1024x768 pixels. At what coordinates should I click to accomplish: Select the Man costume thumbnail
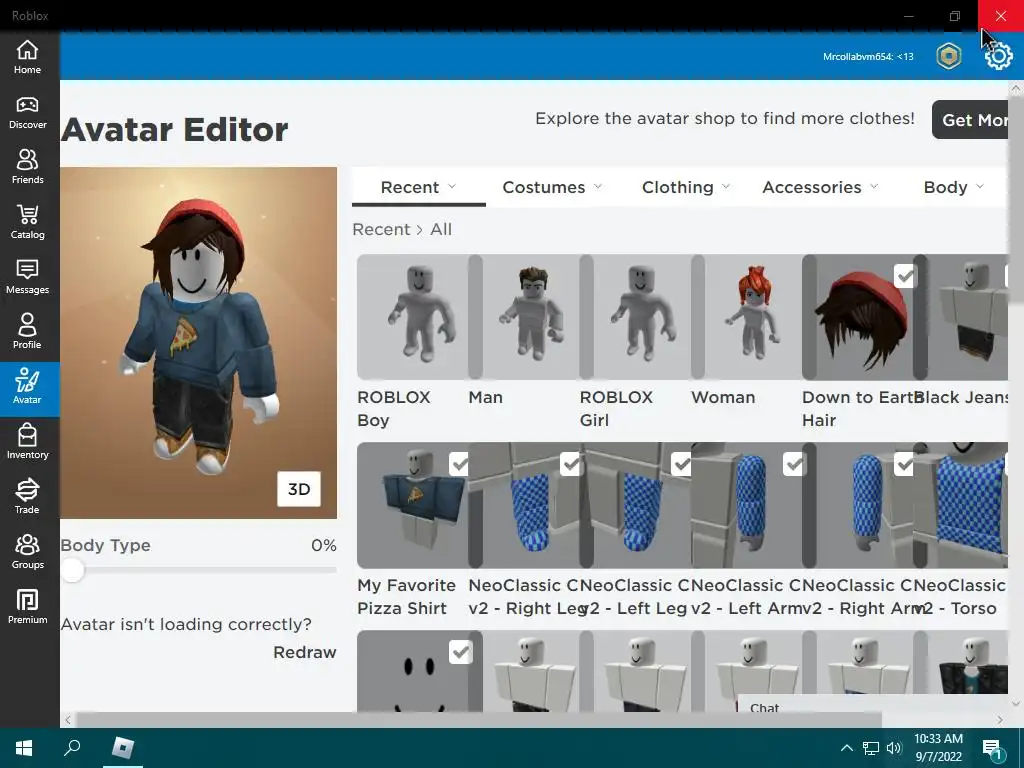[524, 317]
